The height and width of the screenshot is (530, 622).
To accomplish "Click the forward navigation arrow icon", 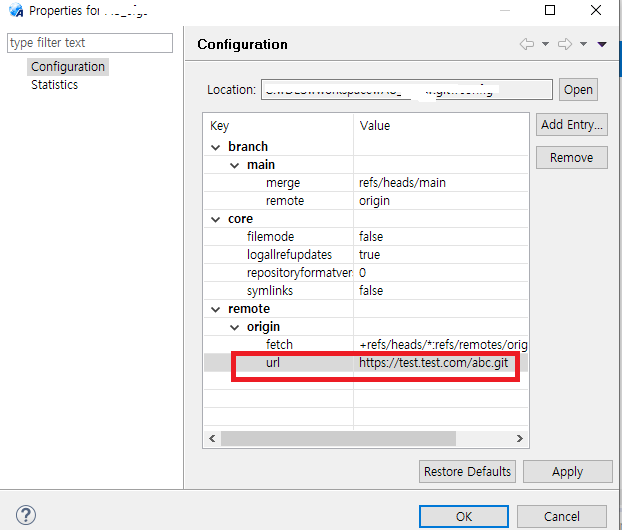I will (564, 44).
